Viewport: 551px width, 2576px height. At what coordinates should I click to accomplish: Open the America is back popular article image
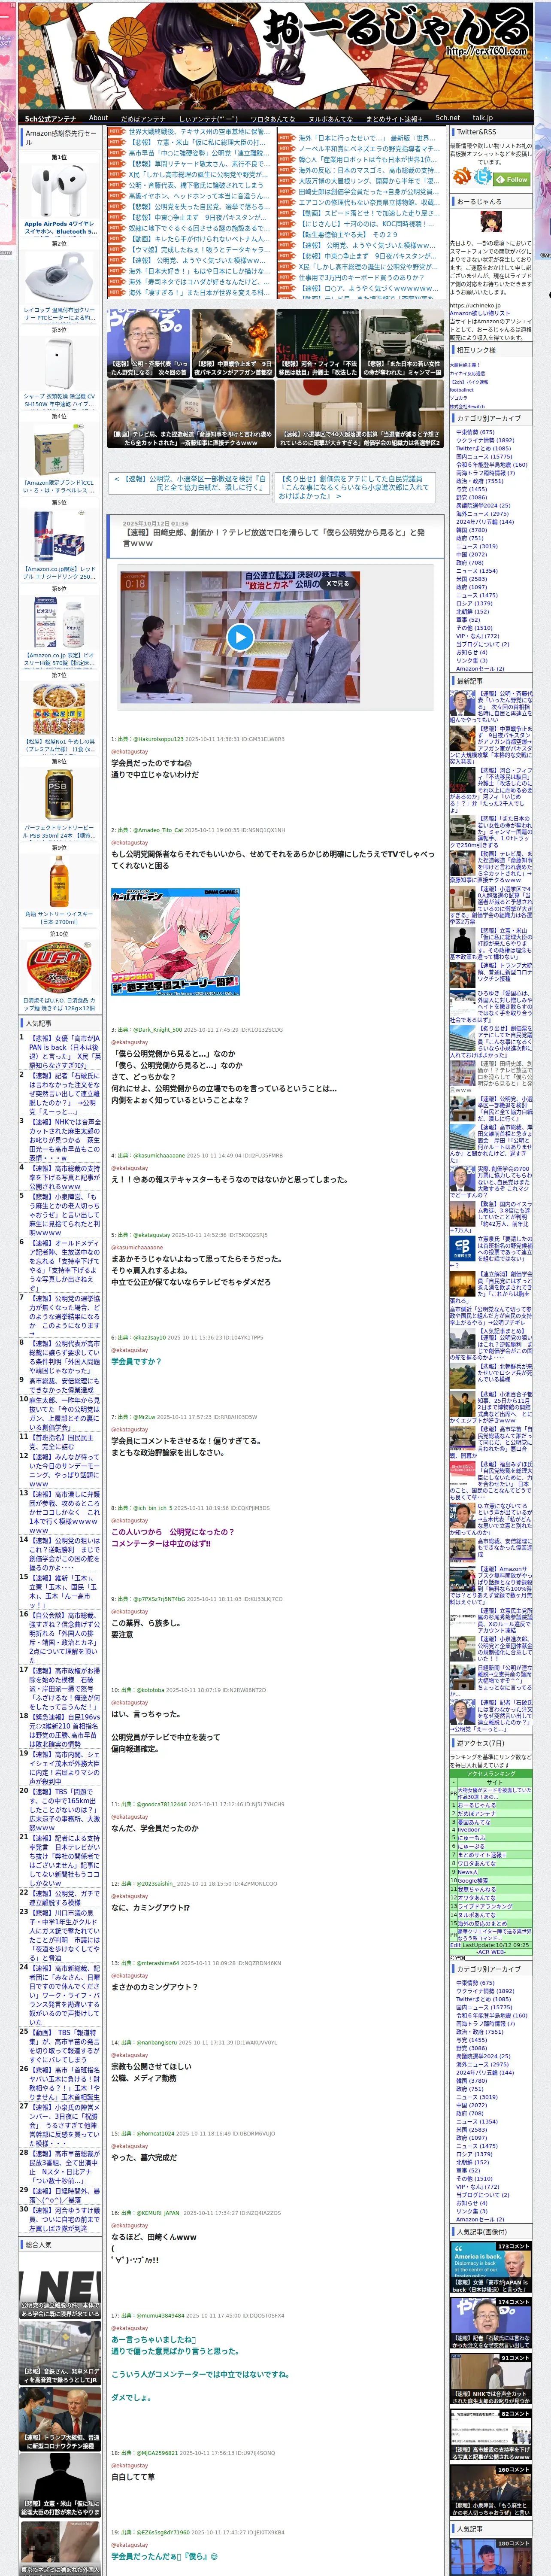[x=490, y=2266]
